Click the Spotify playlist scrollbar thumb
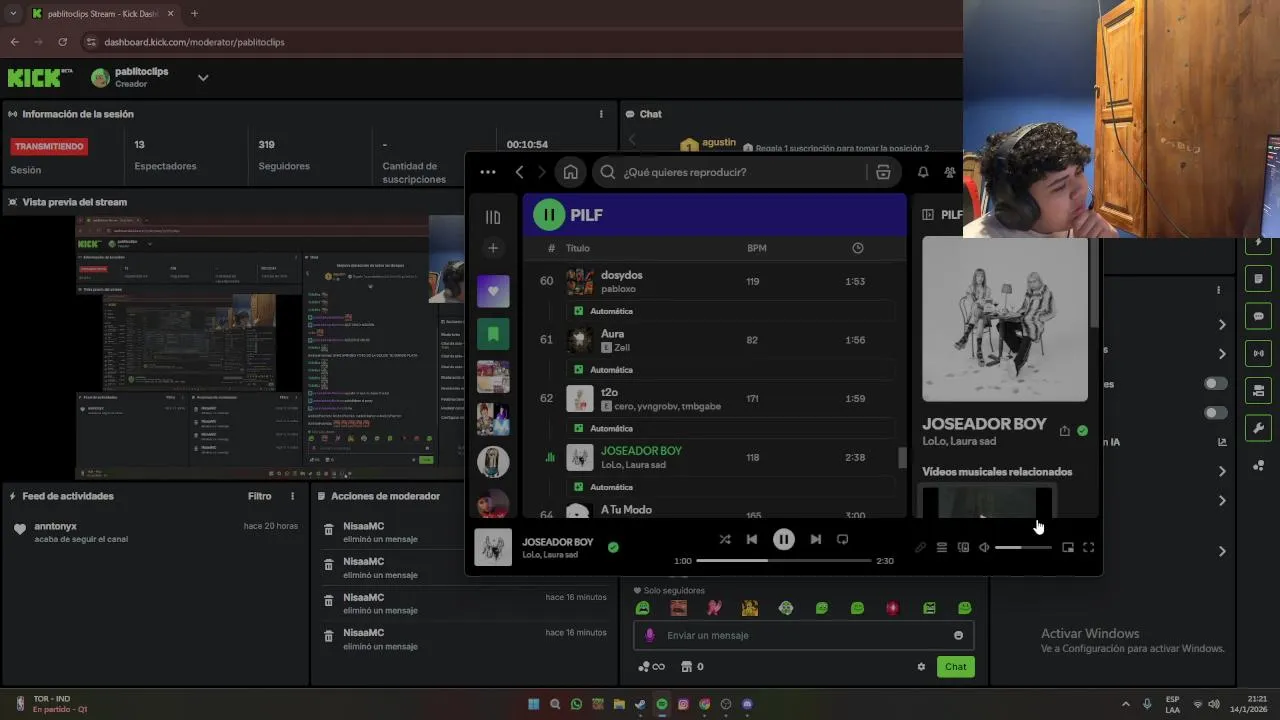The height and width of the screenshot is (720, 1280). (x=902, y=458)
